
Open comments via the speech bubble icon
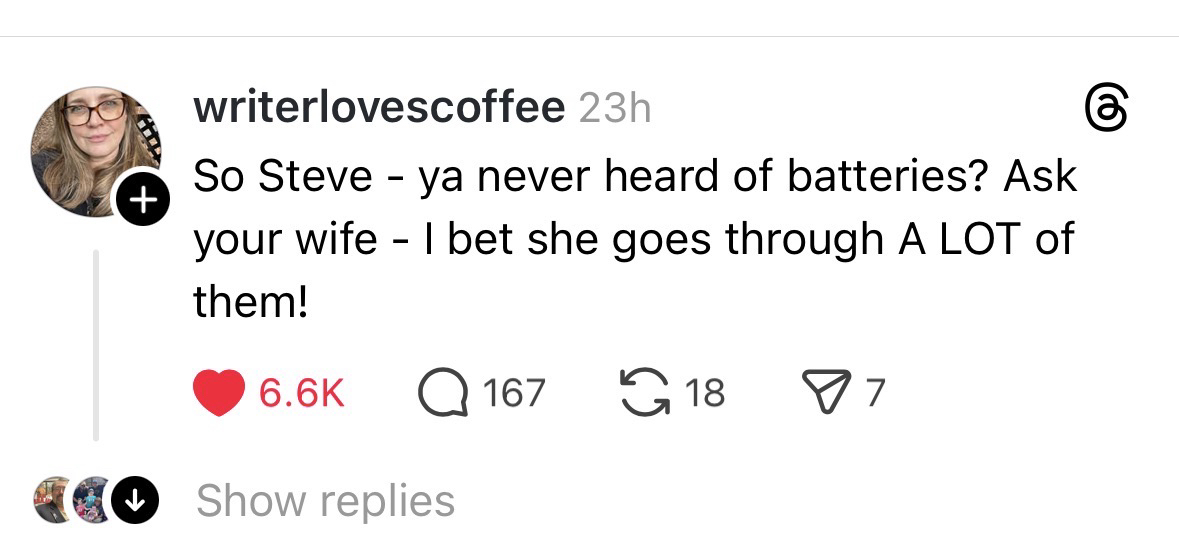click(x=442, y=393)
